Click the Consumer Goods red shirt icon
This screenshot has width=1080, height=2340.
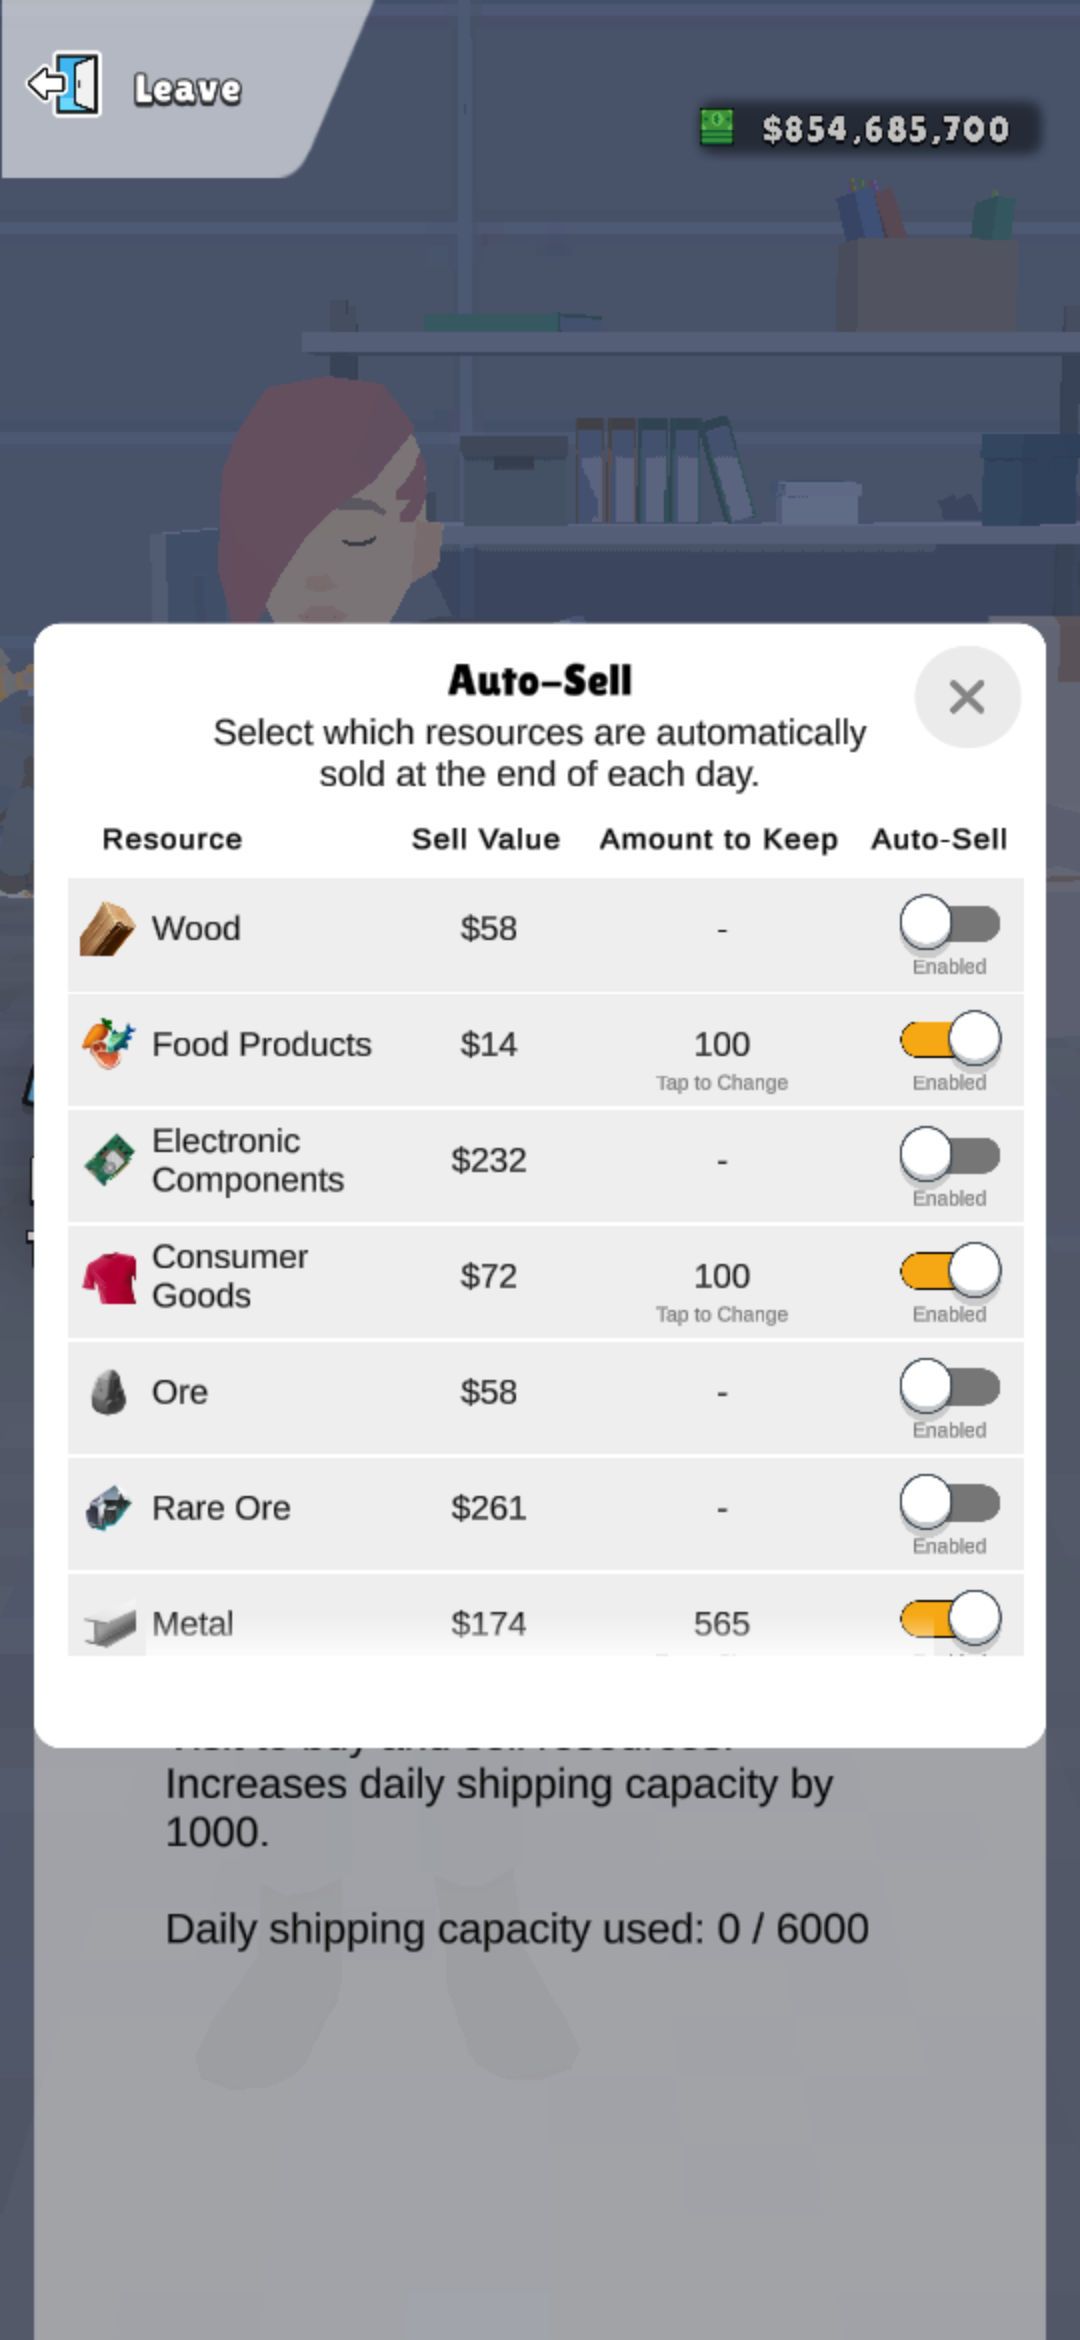(x=109, y=1277)
